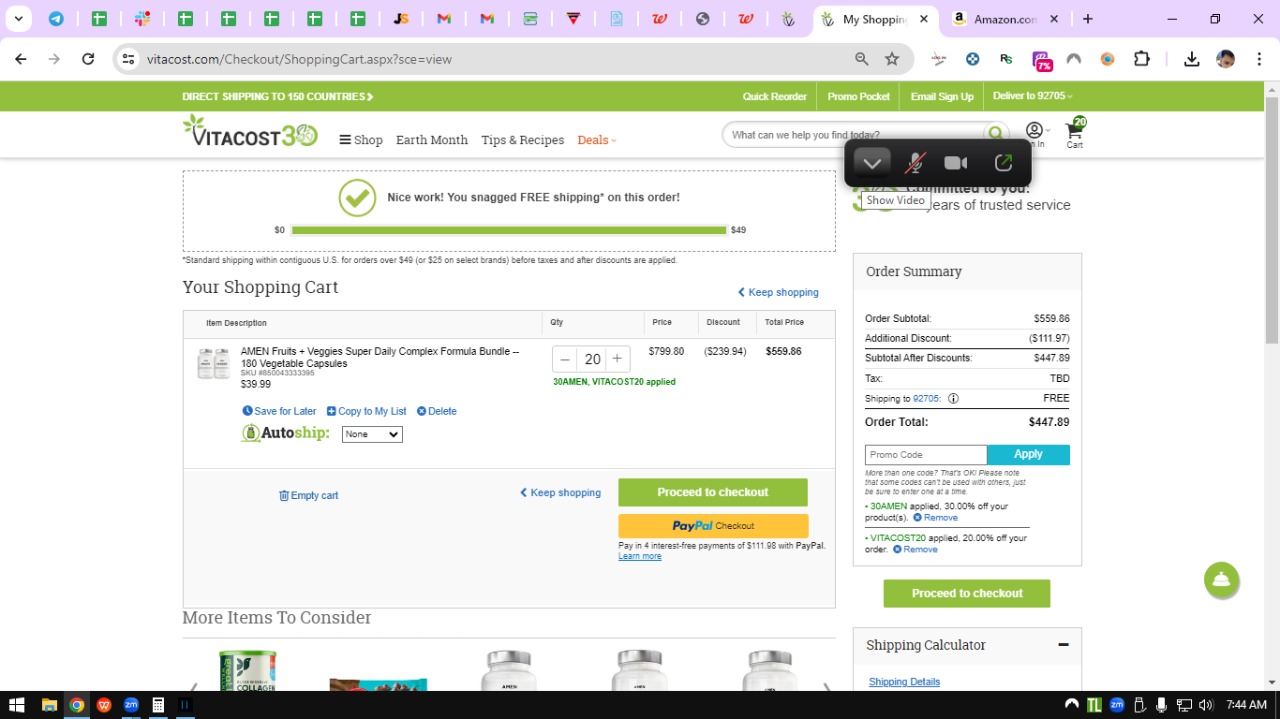
Task: Bookmark this page with star icon
Action: (x=892, y=59)
